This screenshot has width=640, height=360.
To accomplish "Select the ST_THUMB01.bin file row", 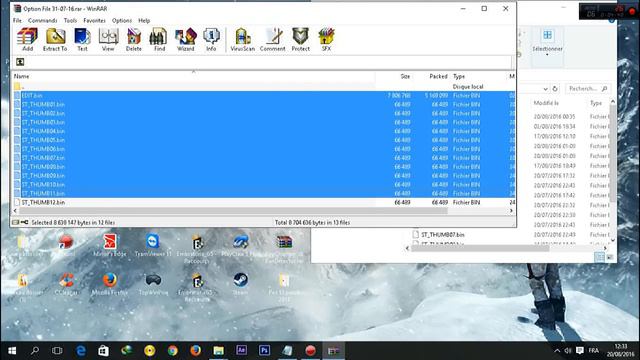I will [x=264, y=104].
